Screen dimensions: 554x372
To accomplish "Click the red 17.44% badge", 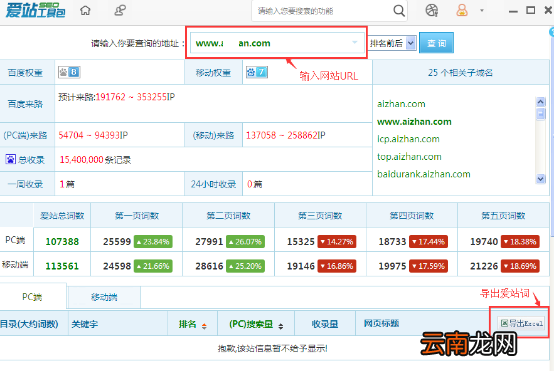I will click(429, 242).
